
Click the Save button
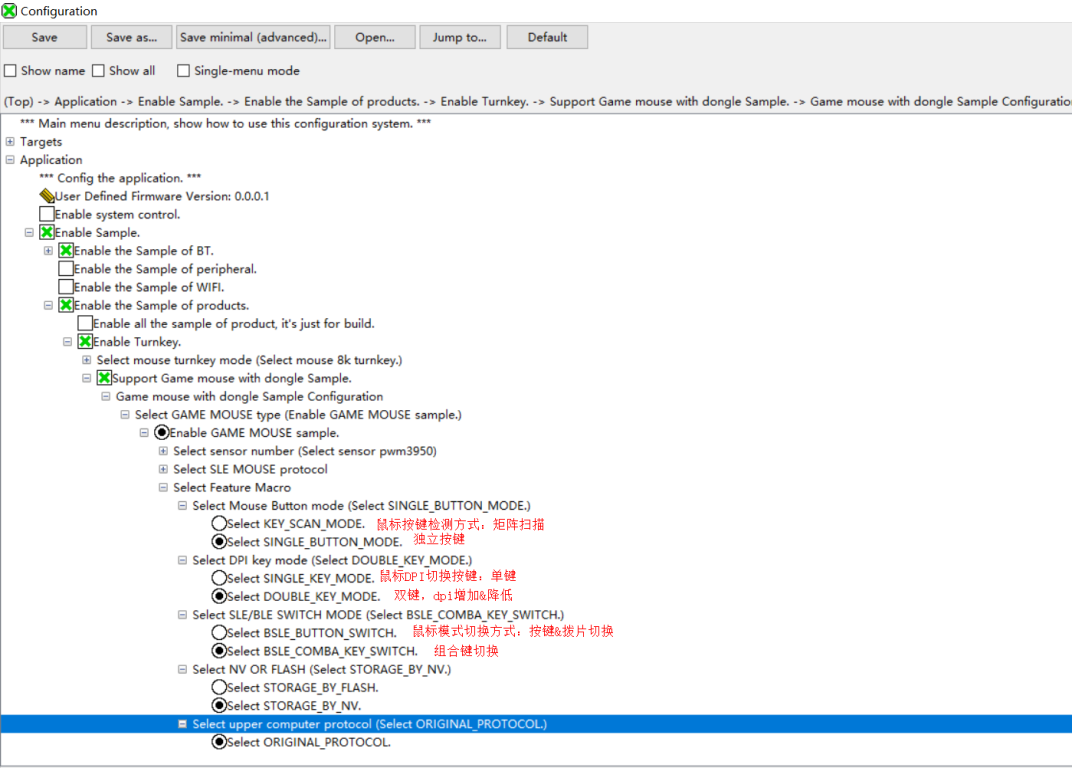pos(44,37)
